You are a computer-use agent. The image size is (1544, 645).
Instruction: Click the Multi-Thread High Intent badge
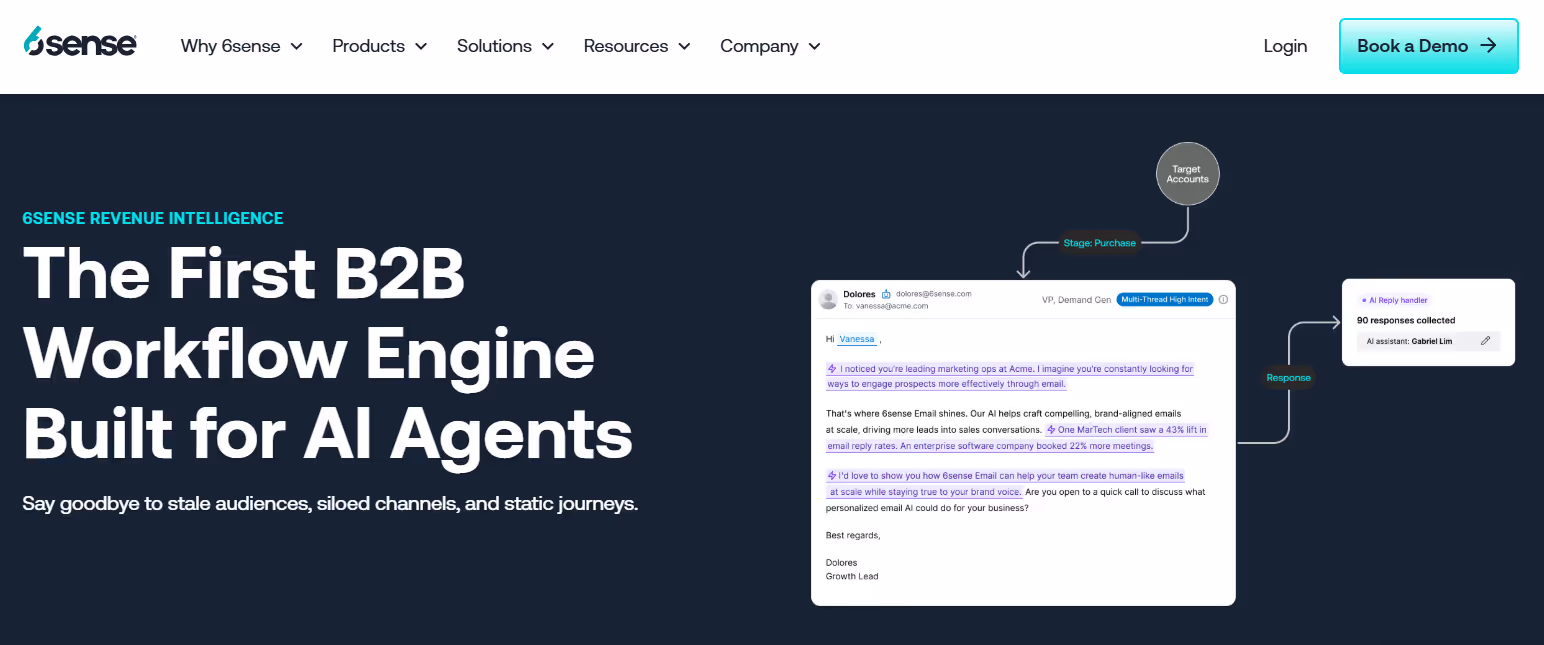pos(1165,299)
